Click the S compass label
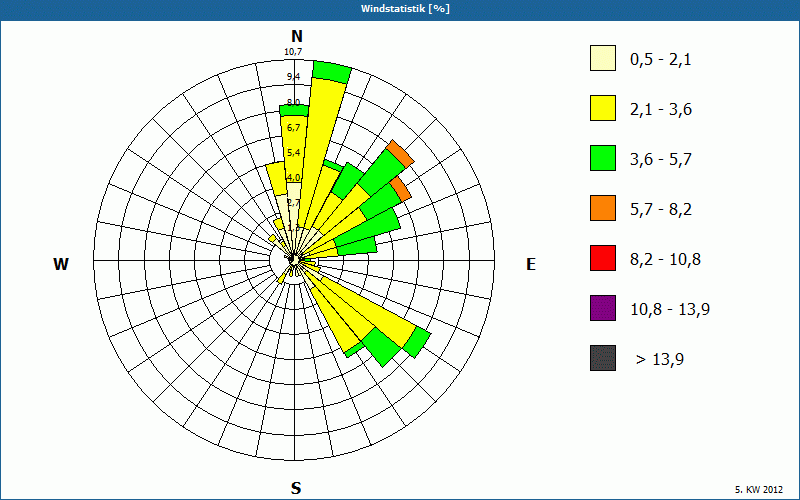Image resolution: width=800 pixels, height=500 pixels. pyautogui.click(x=296, y=488)
